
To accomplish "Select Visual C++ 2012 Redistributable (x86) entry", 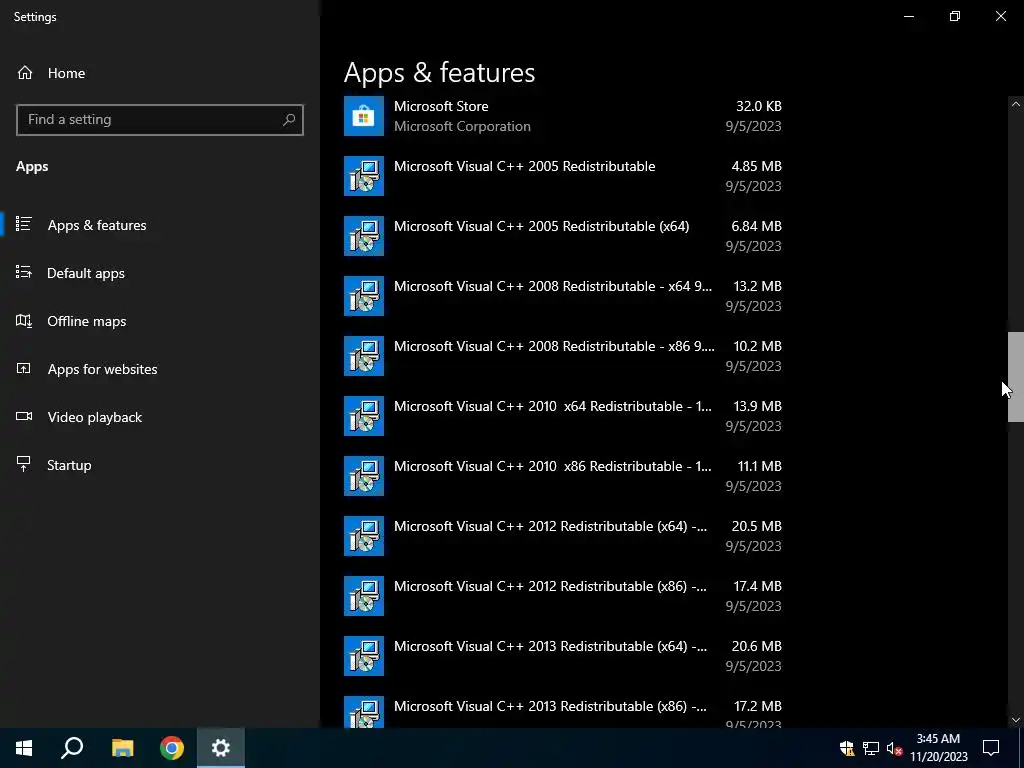I will point(550,586).
